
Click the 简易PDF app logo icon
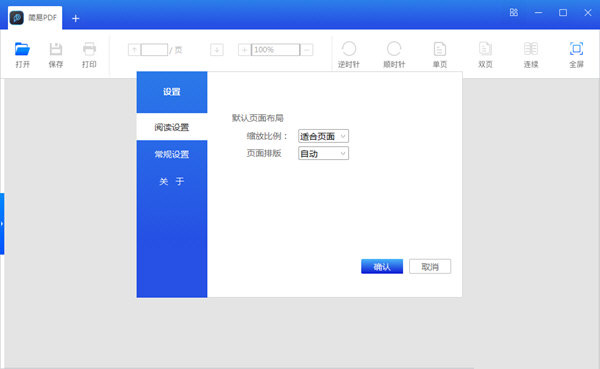pos(16,18)
